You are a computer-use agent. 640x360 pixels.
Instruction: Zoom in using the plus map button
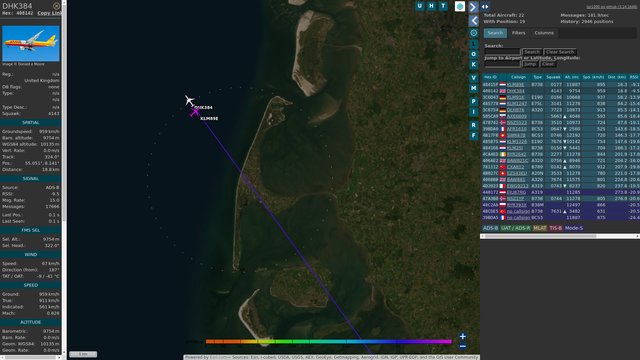tap(462, 336)
